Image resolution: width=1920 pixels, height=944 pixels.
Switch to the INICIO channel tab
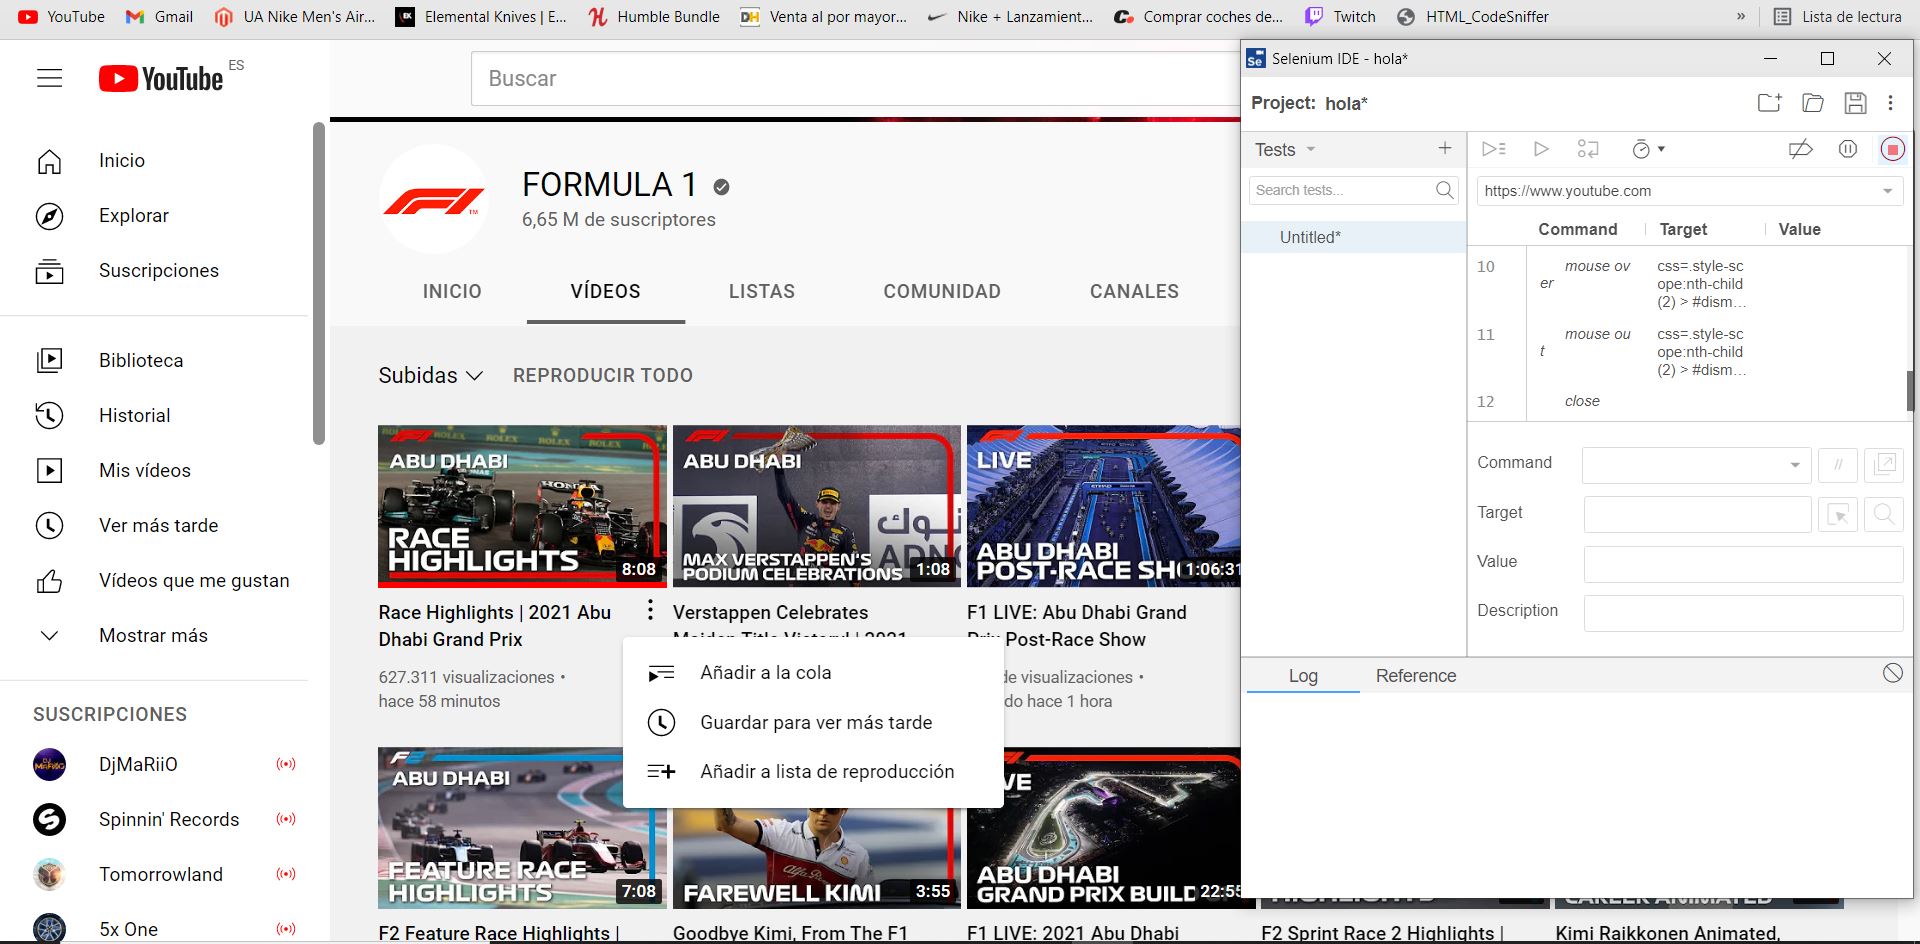point(452,292)
